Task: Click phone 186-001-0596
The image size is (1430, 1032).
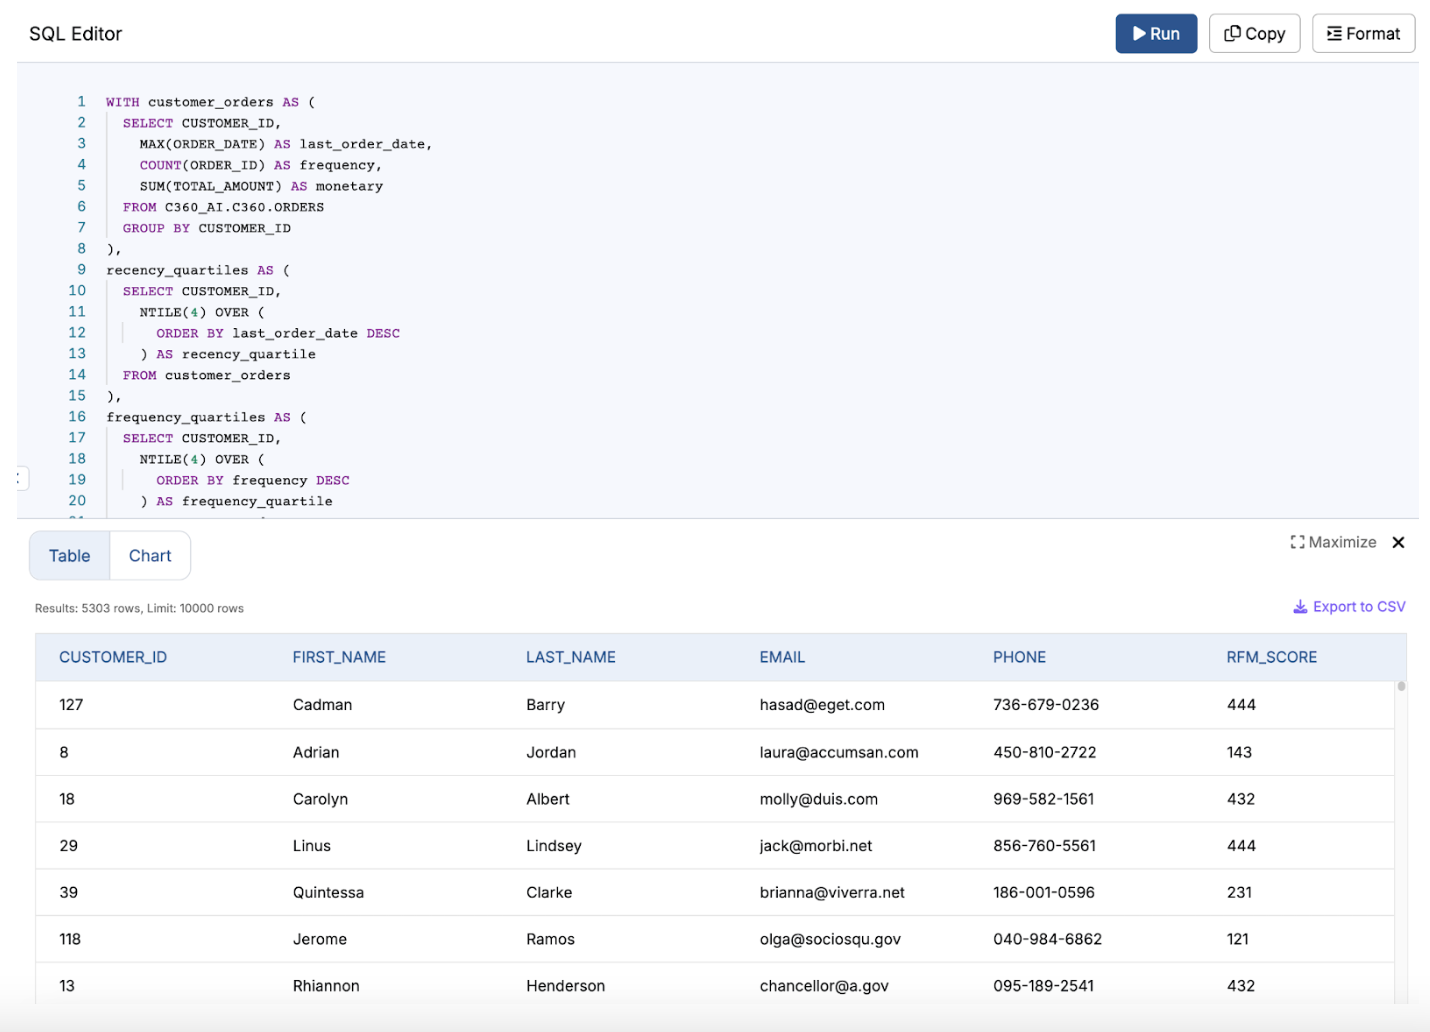Action: point(1044,892)
